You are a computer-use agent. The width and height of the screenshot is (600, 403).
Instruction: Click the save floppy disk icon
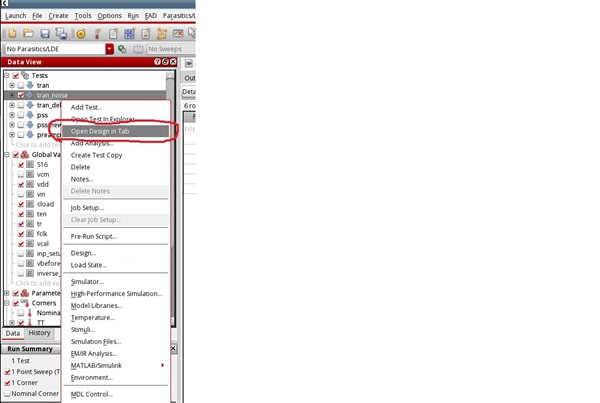(x=46, y=33)
